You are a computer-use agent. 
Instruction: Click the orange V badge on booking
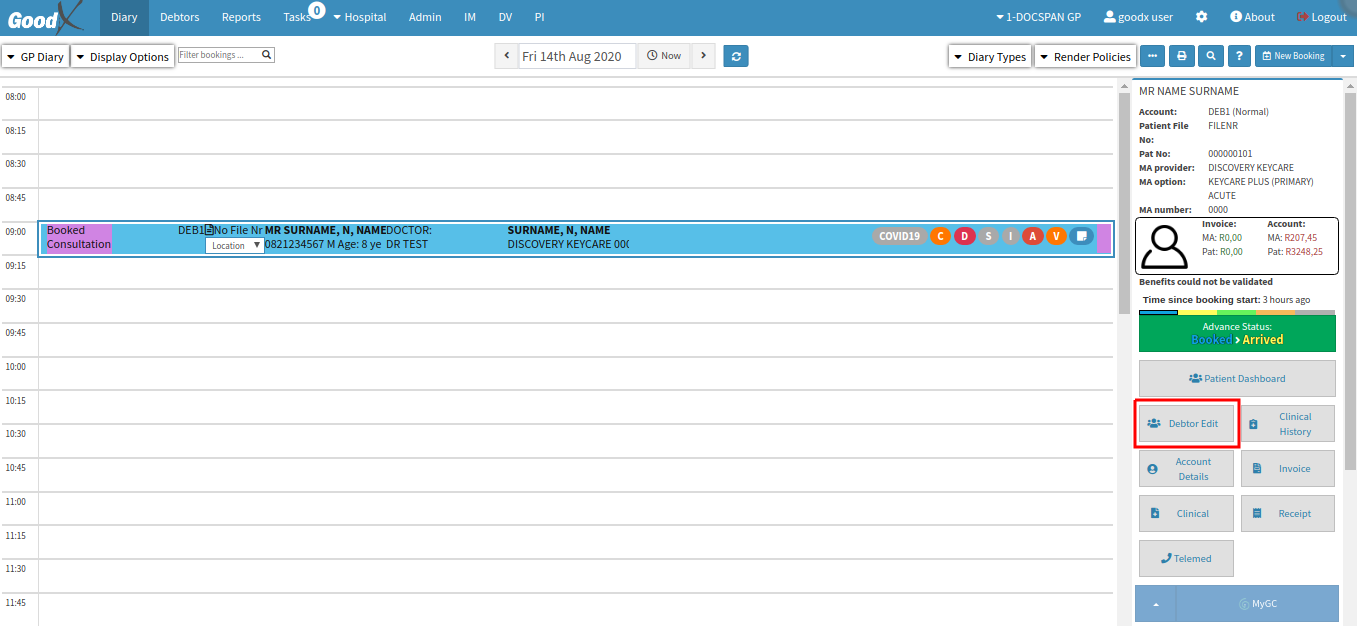[1056, 236]
